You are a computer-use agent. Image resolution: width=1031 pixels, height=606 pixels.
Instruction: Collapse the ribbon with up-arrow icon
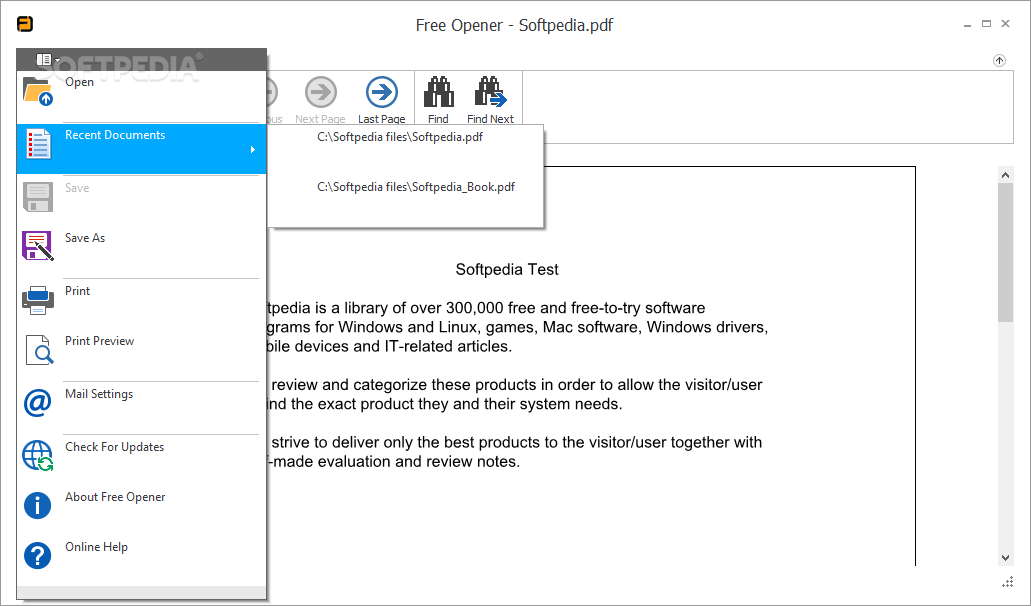pyautogui.click(x=999, y=60)
